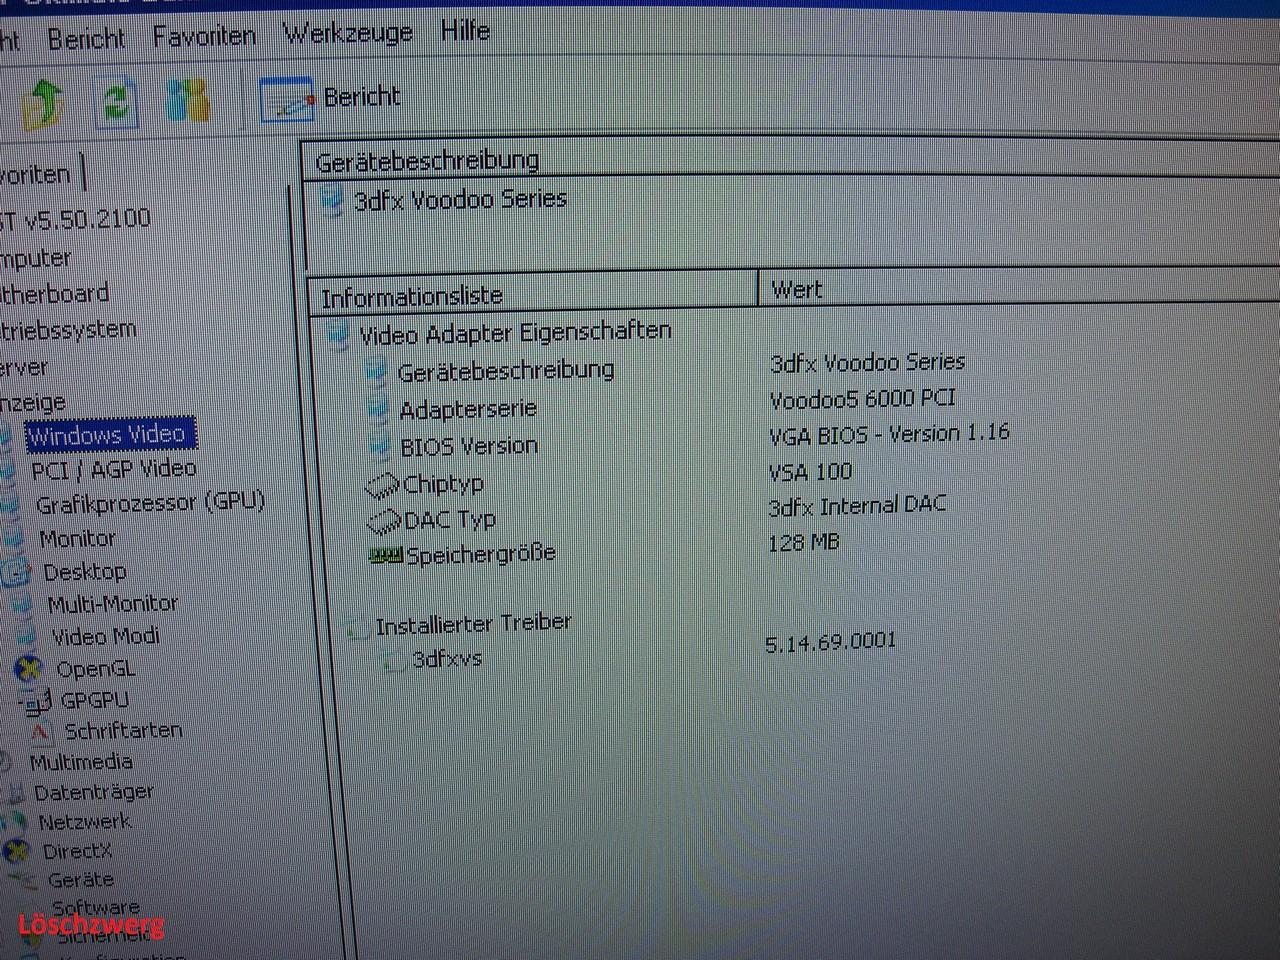Select Multi-Monitor tree item
Screen dimensions: 1280x960
113,604
